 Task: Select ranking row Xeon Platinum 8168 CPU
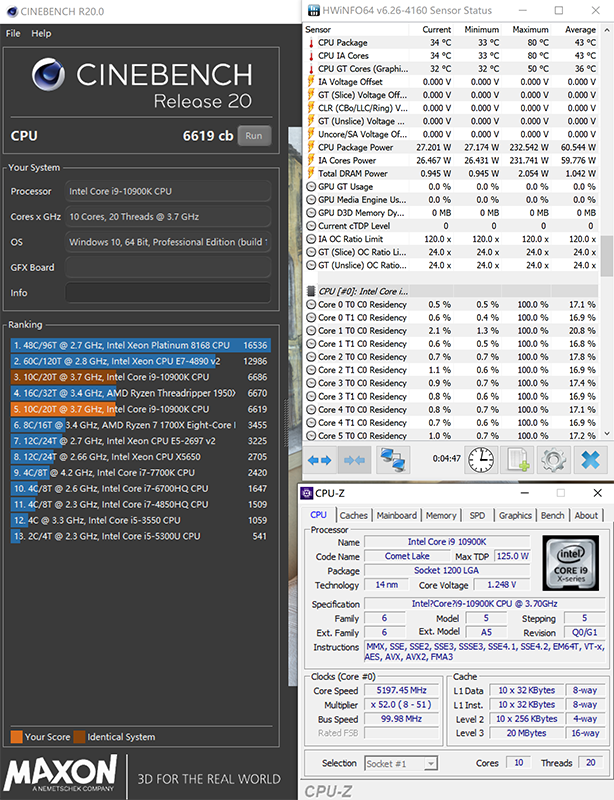tap(140, 345)
